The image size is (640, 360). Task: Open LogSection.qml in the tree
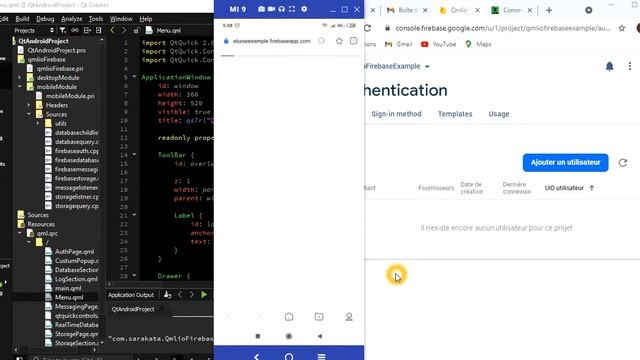[x=76, y=279]
